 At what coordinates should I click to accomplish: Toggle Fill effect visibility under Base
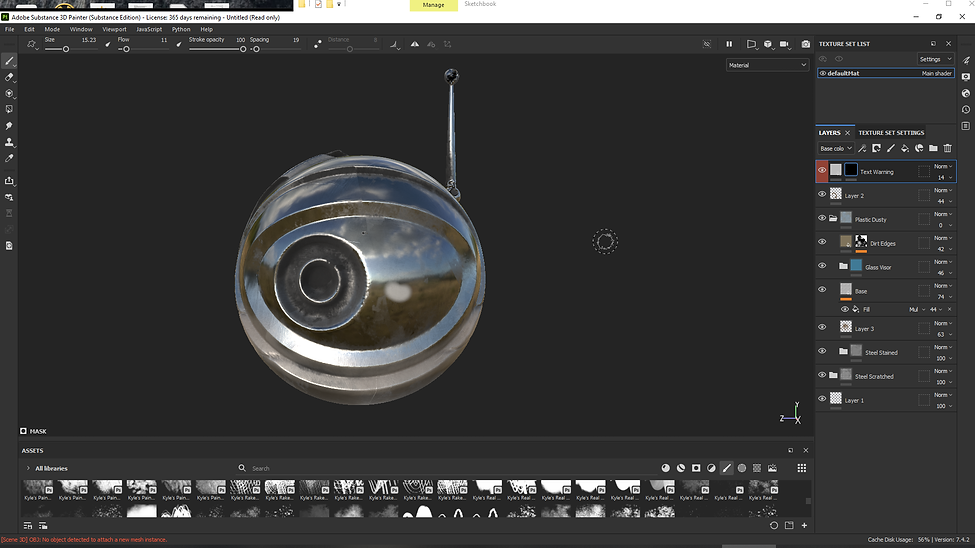click(x=844, y=309)
